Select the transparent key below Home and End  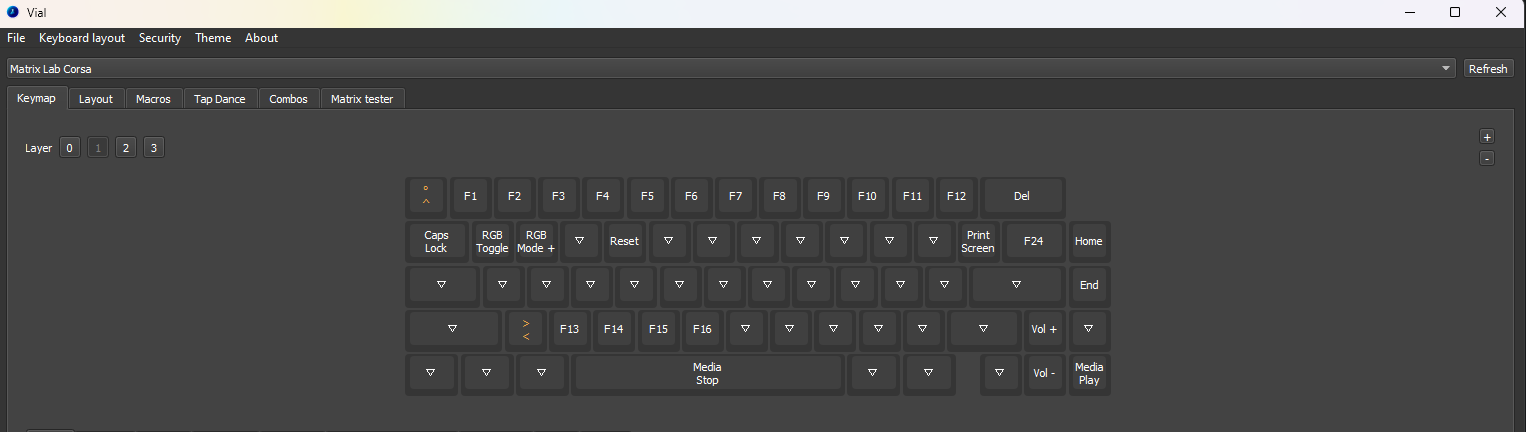1089,329
